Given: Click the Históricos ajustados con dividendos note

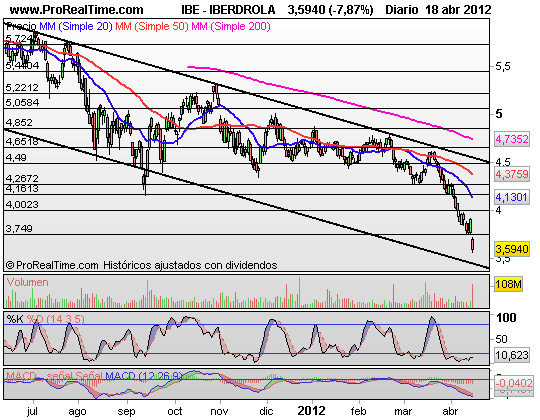Looking at the screenshot, I should click(x=190, y=265).
